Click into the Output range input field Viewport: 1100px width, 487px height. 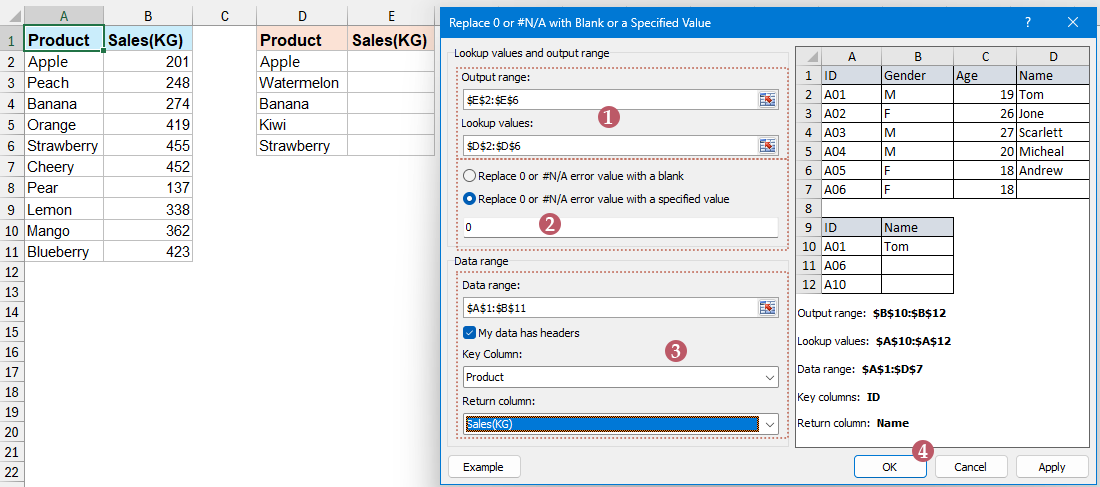pos(608,99)
